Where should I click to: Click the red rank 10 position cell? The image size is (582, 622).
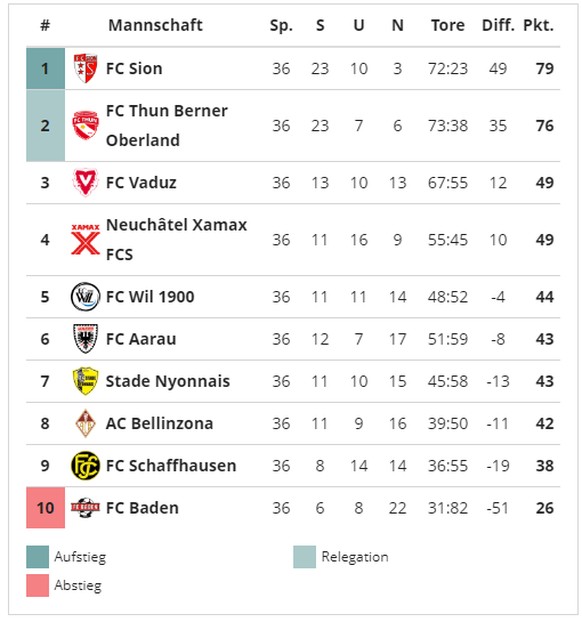(x=46, y=508)
